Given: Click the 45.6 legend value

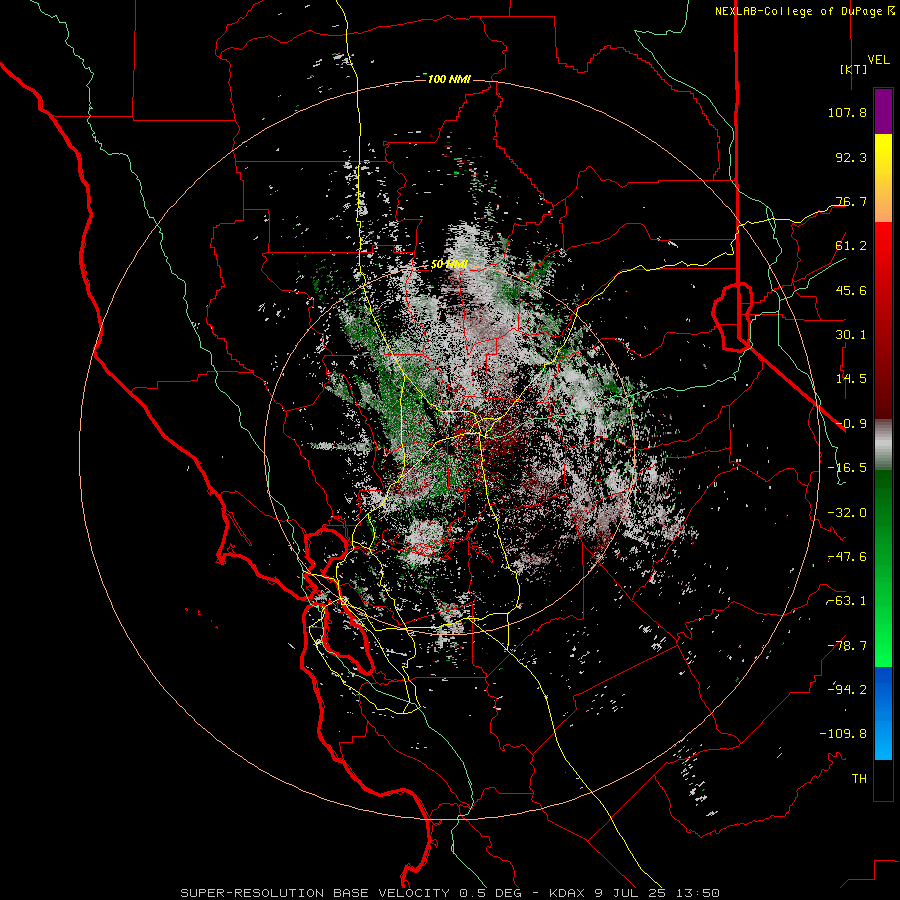Looking at the screenshot, I should click(x=851, y=290).
